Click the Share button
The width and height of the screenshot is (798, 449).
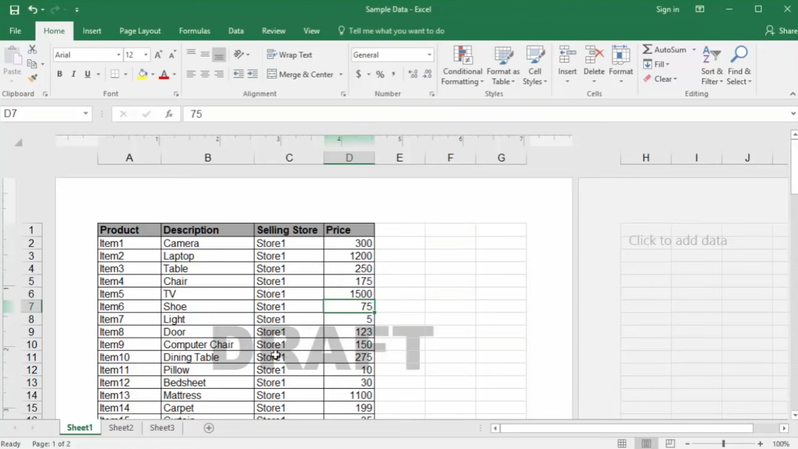(x=782, y=31)
